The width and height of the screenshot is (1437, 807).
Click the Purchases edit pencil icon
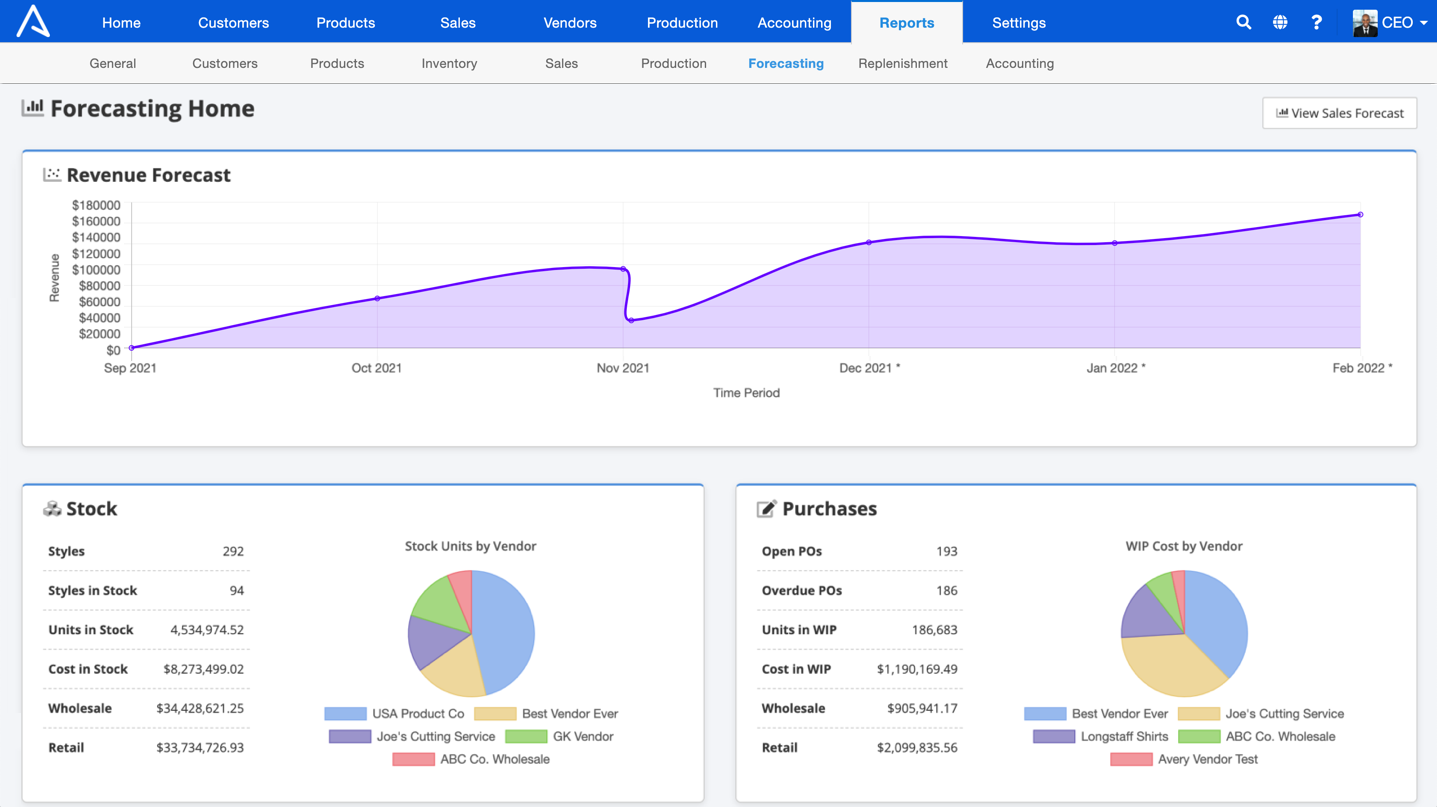click(x=766, y=509)
